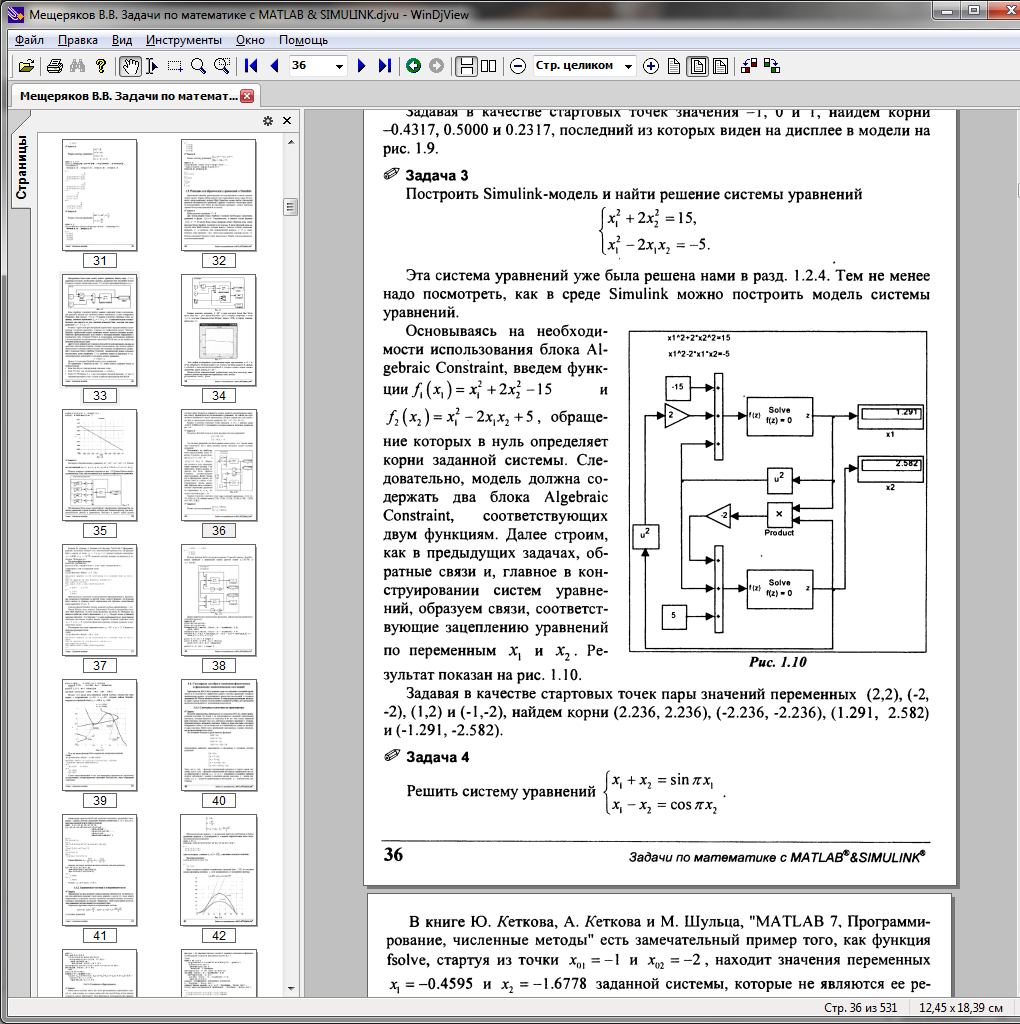Viewport: 1020px width, 1024px height.
Task: Open the Правка menu
Action: (78, 40)
